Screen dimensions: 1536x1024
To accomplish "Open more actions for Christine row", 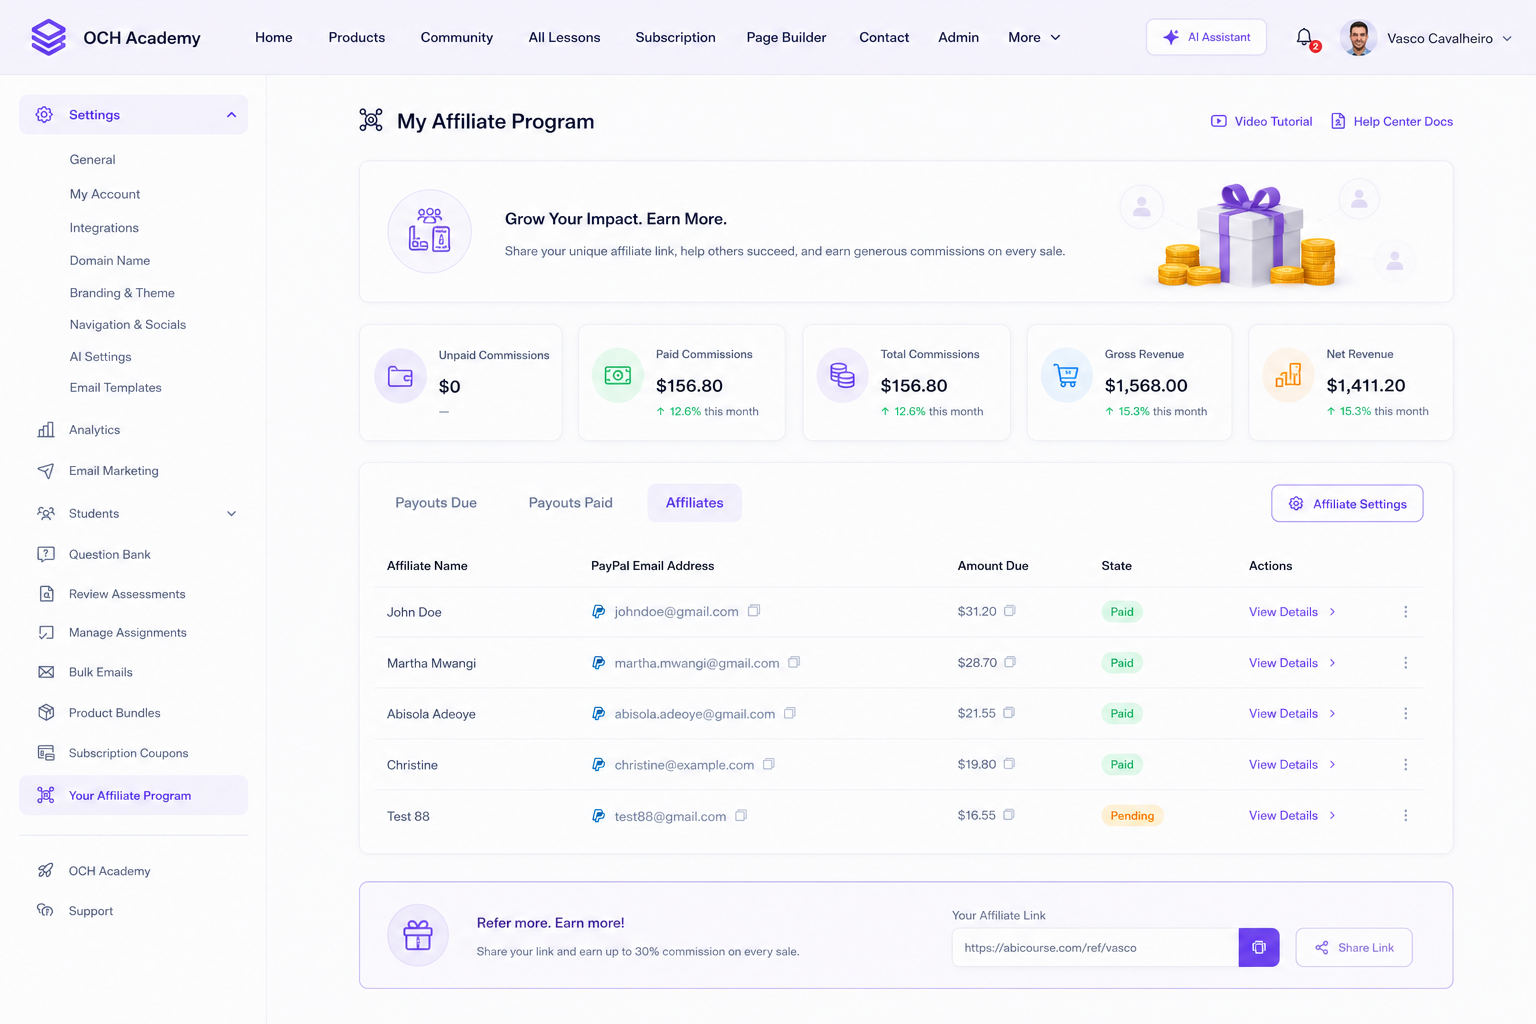I will (1405, 765).
